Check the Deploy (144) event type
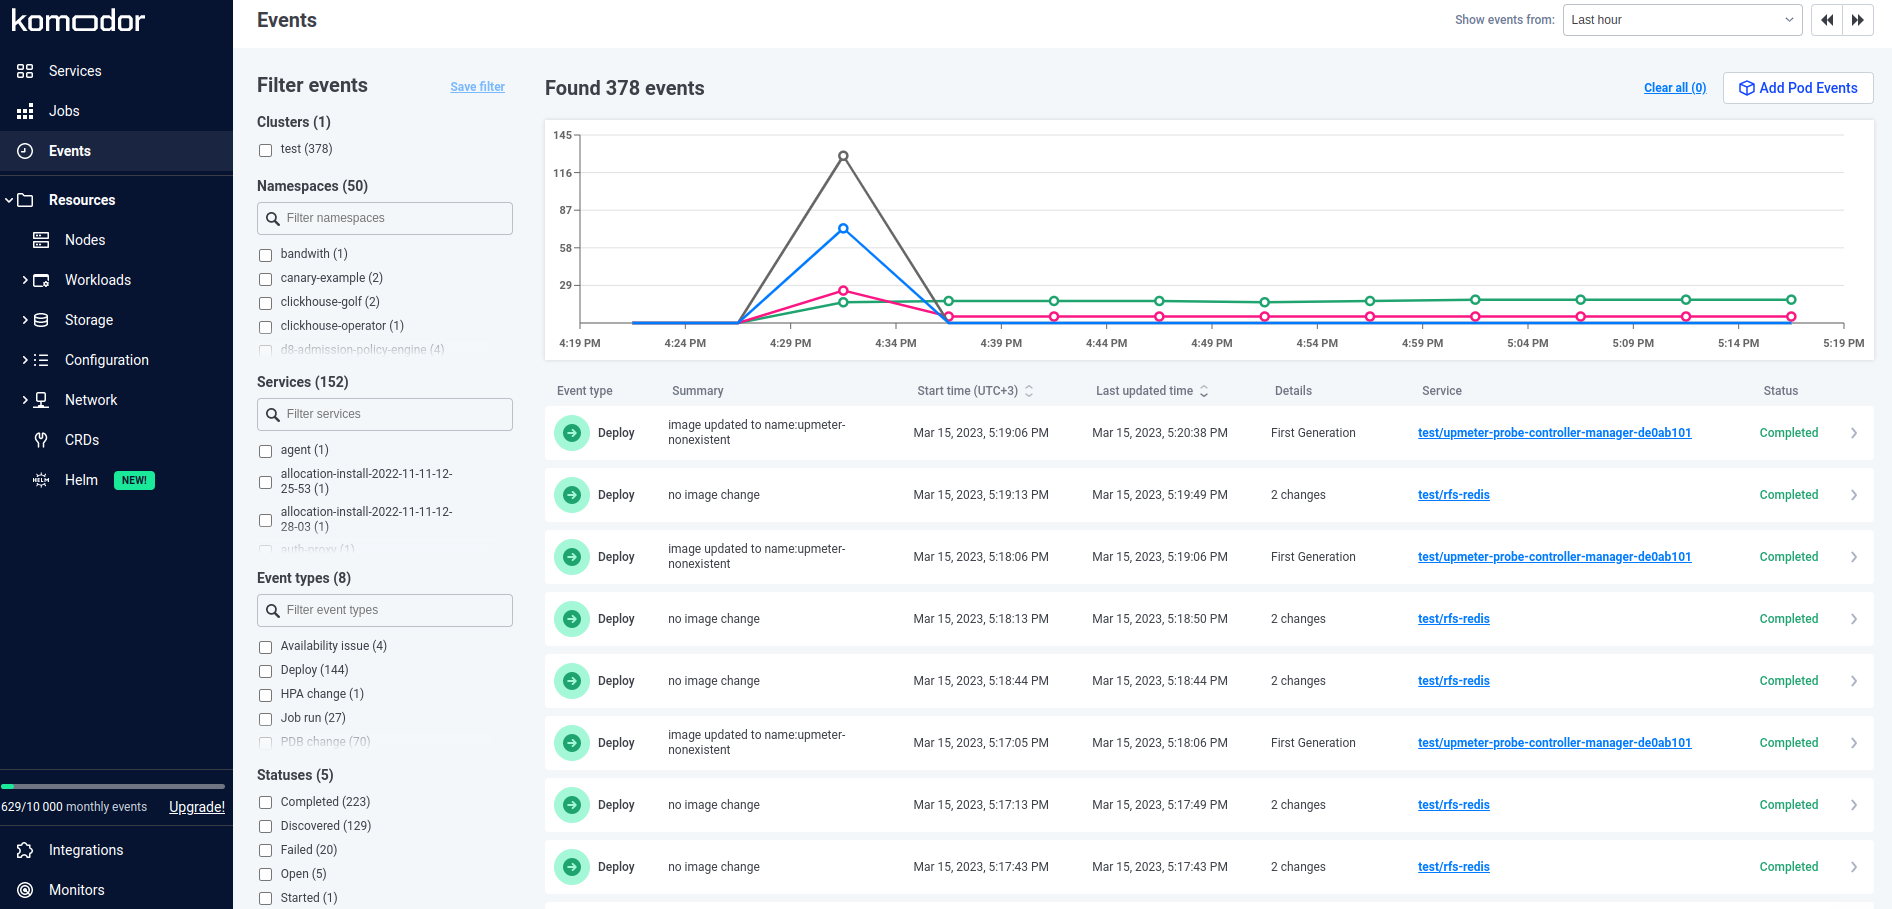Image resolution: width=1892 pixels, height=909 pixels. 266,671
